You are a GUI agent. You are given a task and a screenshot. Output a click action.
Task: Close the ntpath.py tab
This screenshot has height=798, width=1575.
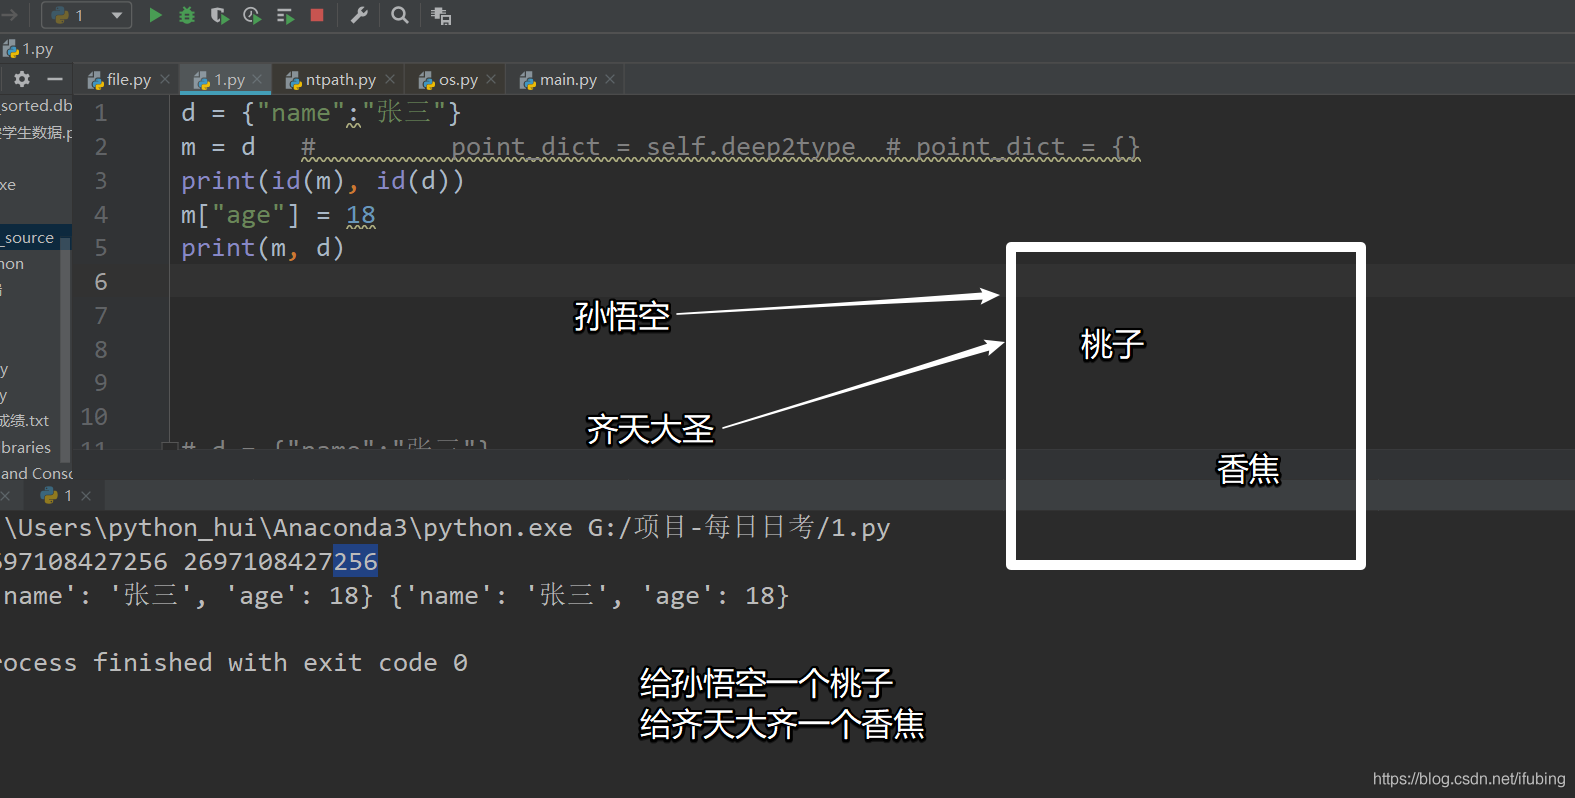pos(390,79)
